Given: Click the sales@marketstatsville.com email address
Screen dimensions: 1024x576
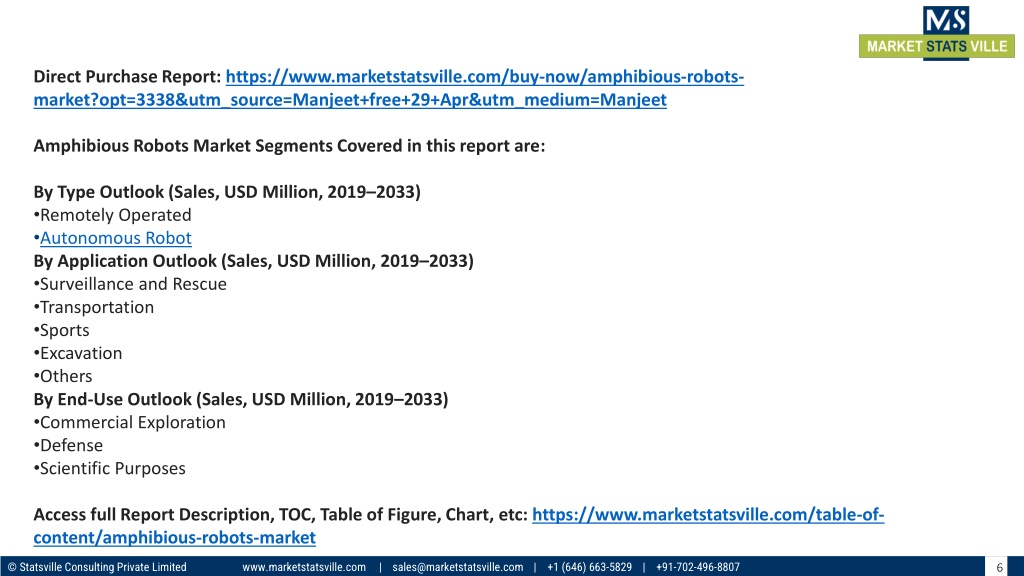Looking at the screenshot, I should [458, 567].
